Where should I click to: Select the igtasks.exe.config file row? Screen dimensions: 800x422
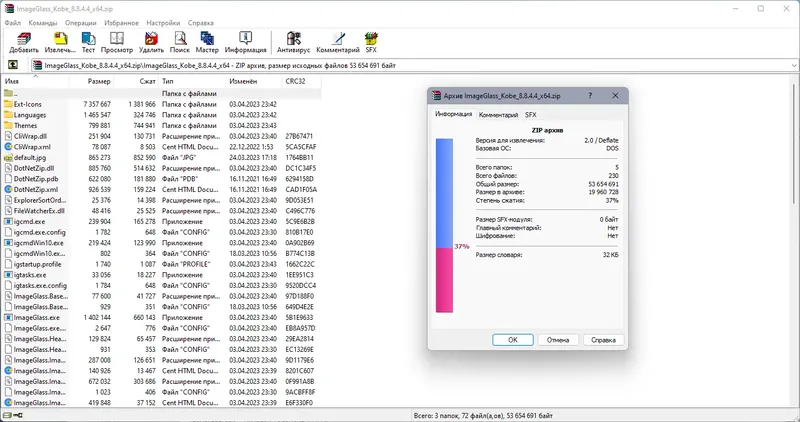tap(161, 286)
